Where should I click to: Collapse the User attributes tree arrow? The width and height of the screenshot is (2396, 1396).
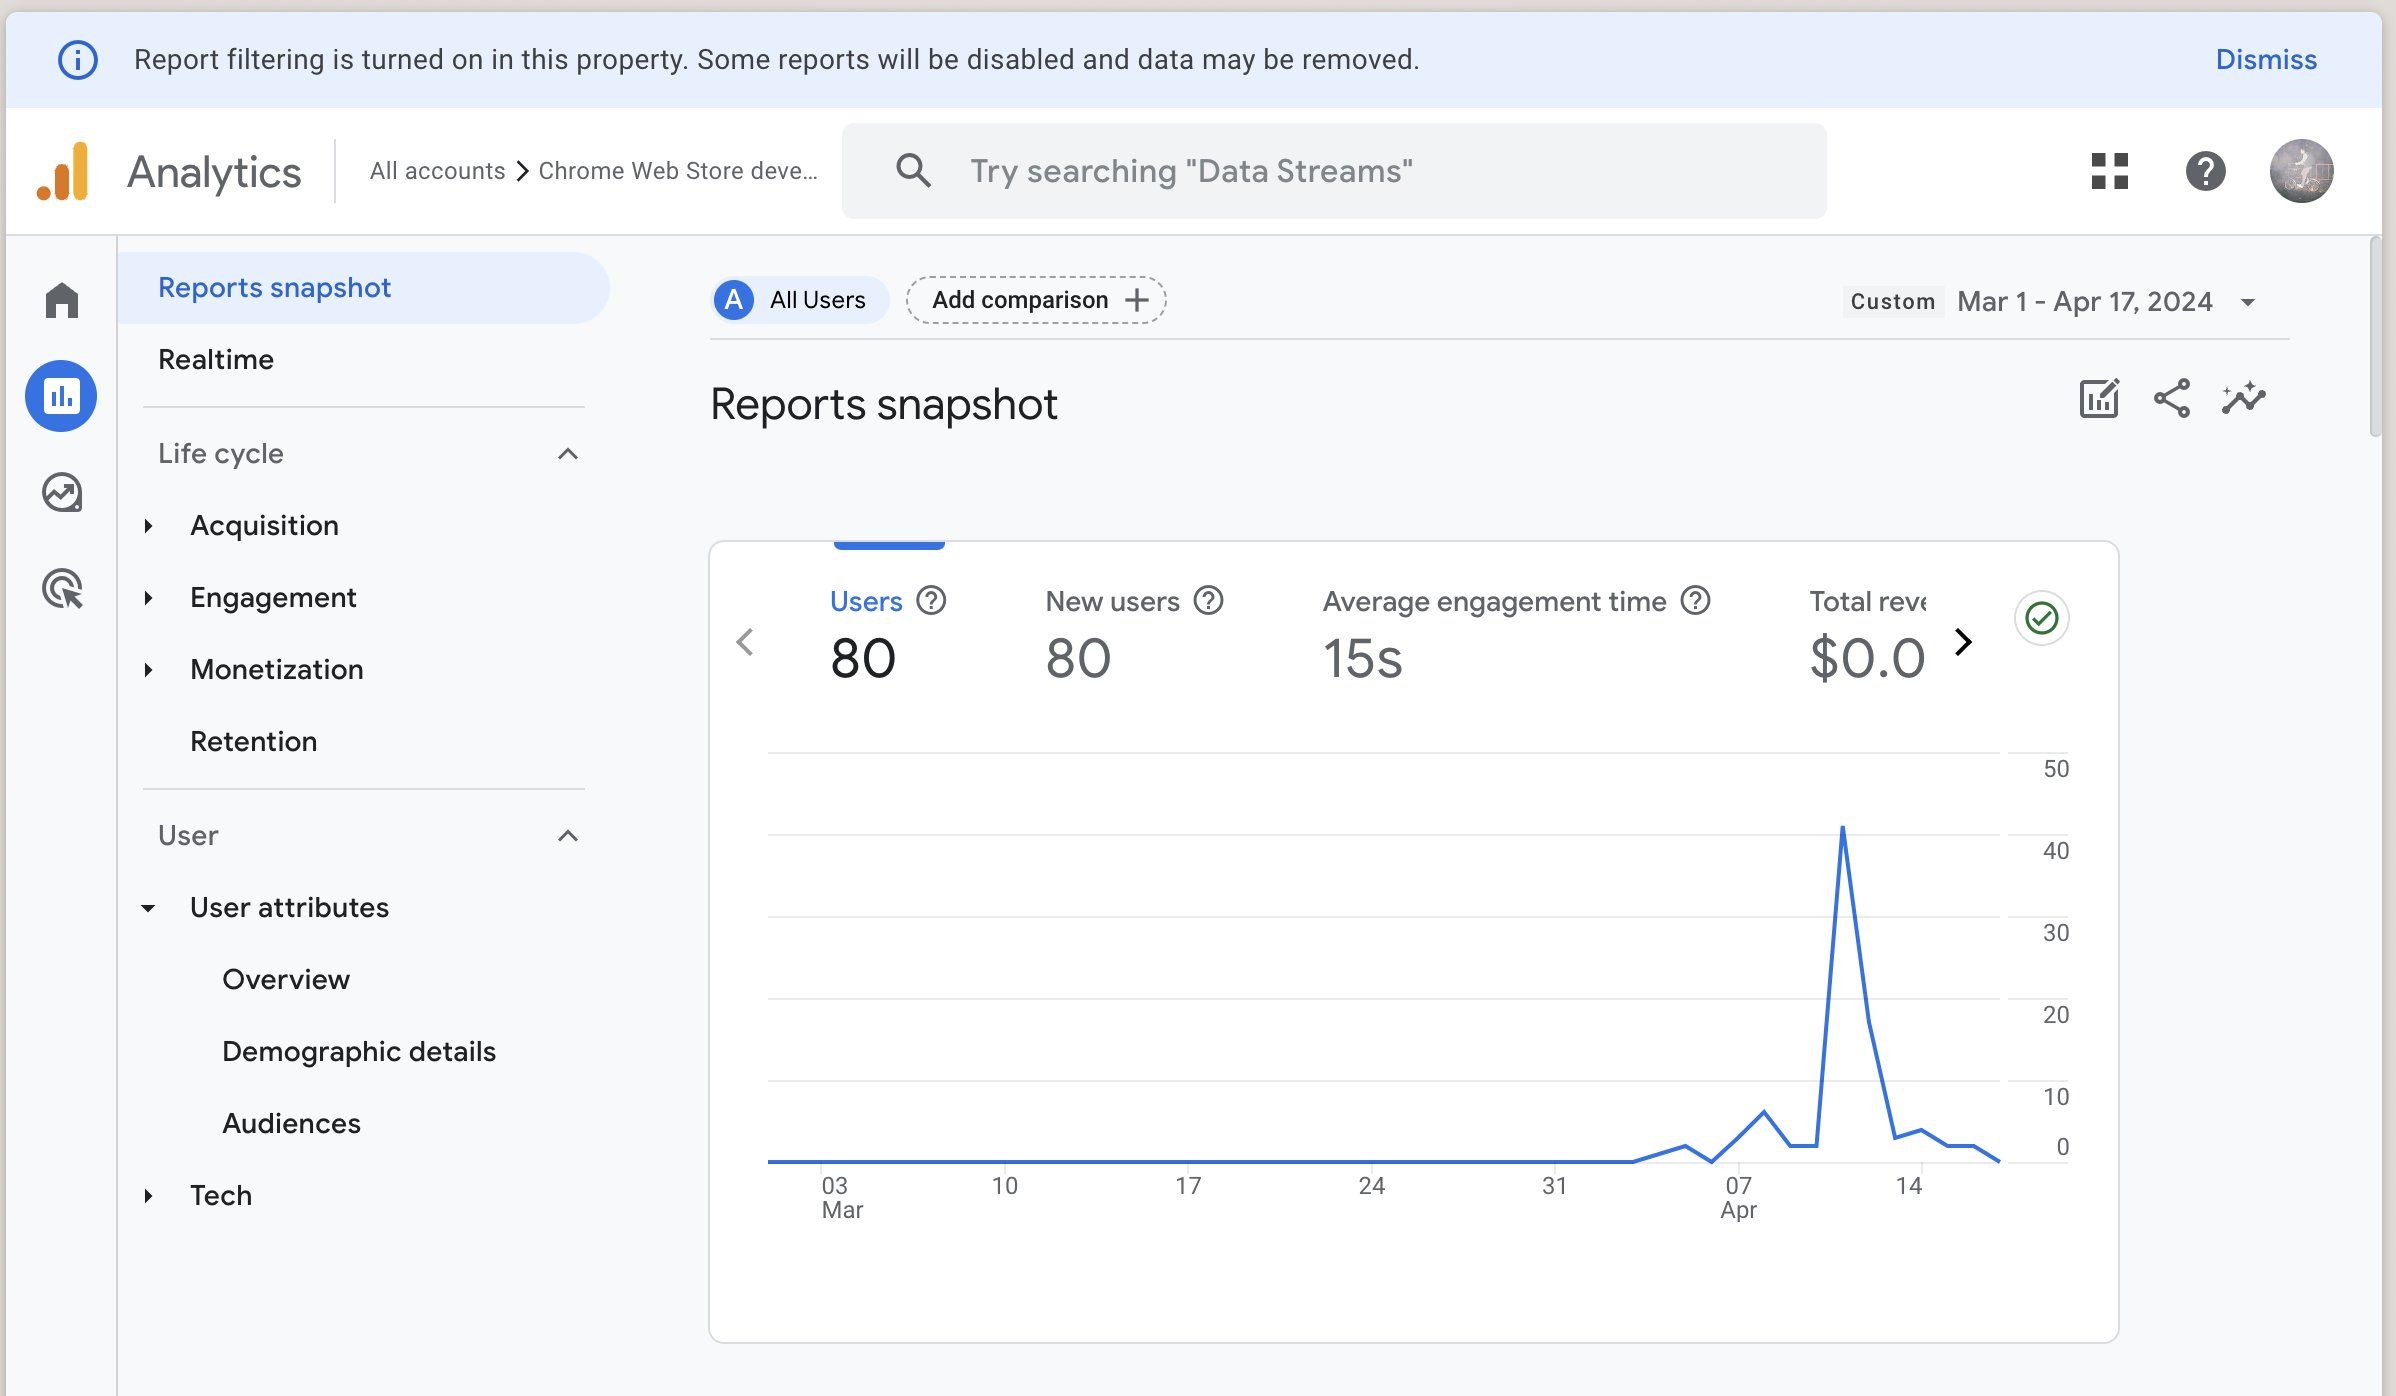[148, 908]
